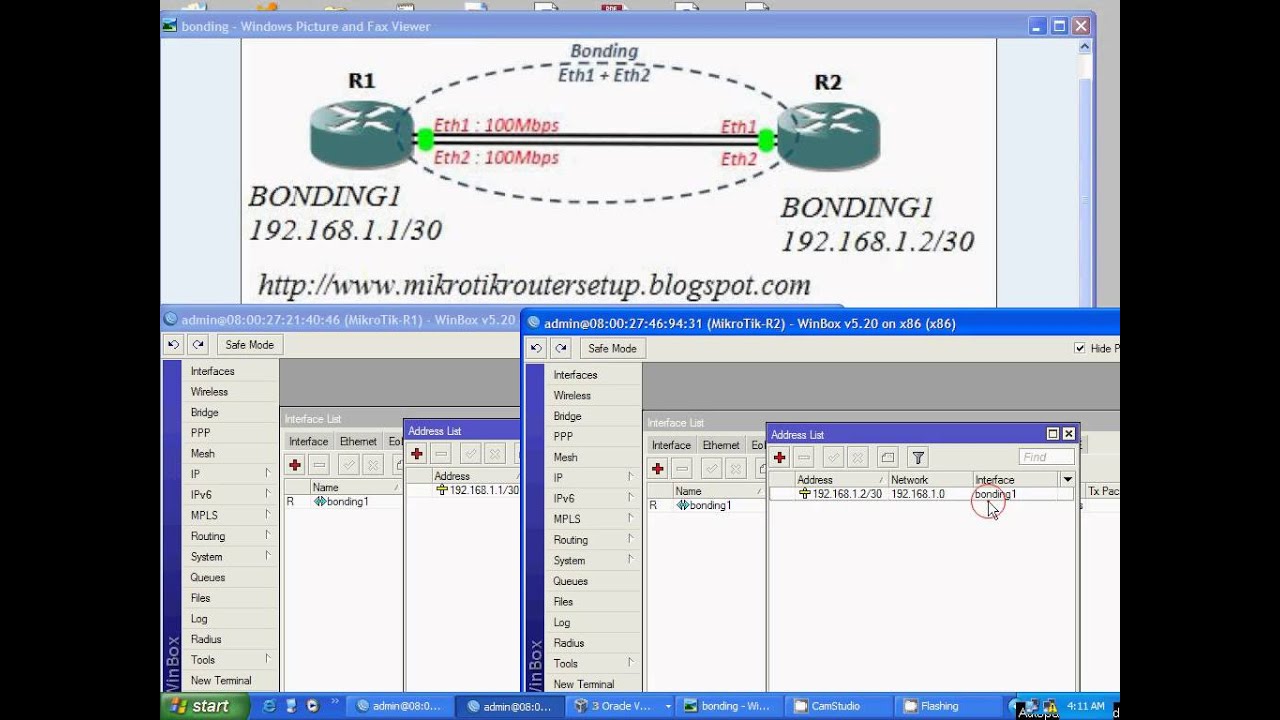Viewport: 1280px width, 720px height.
Task: Open Internet Explorer from the quick launch
Action: [x=269, y=706]
